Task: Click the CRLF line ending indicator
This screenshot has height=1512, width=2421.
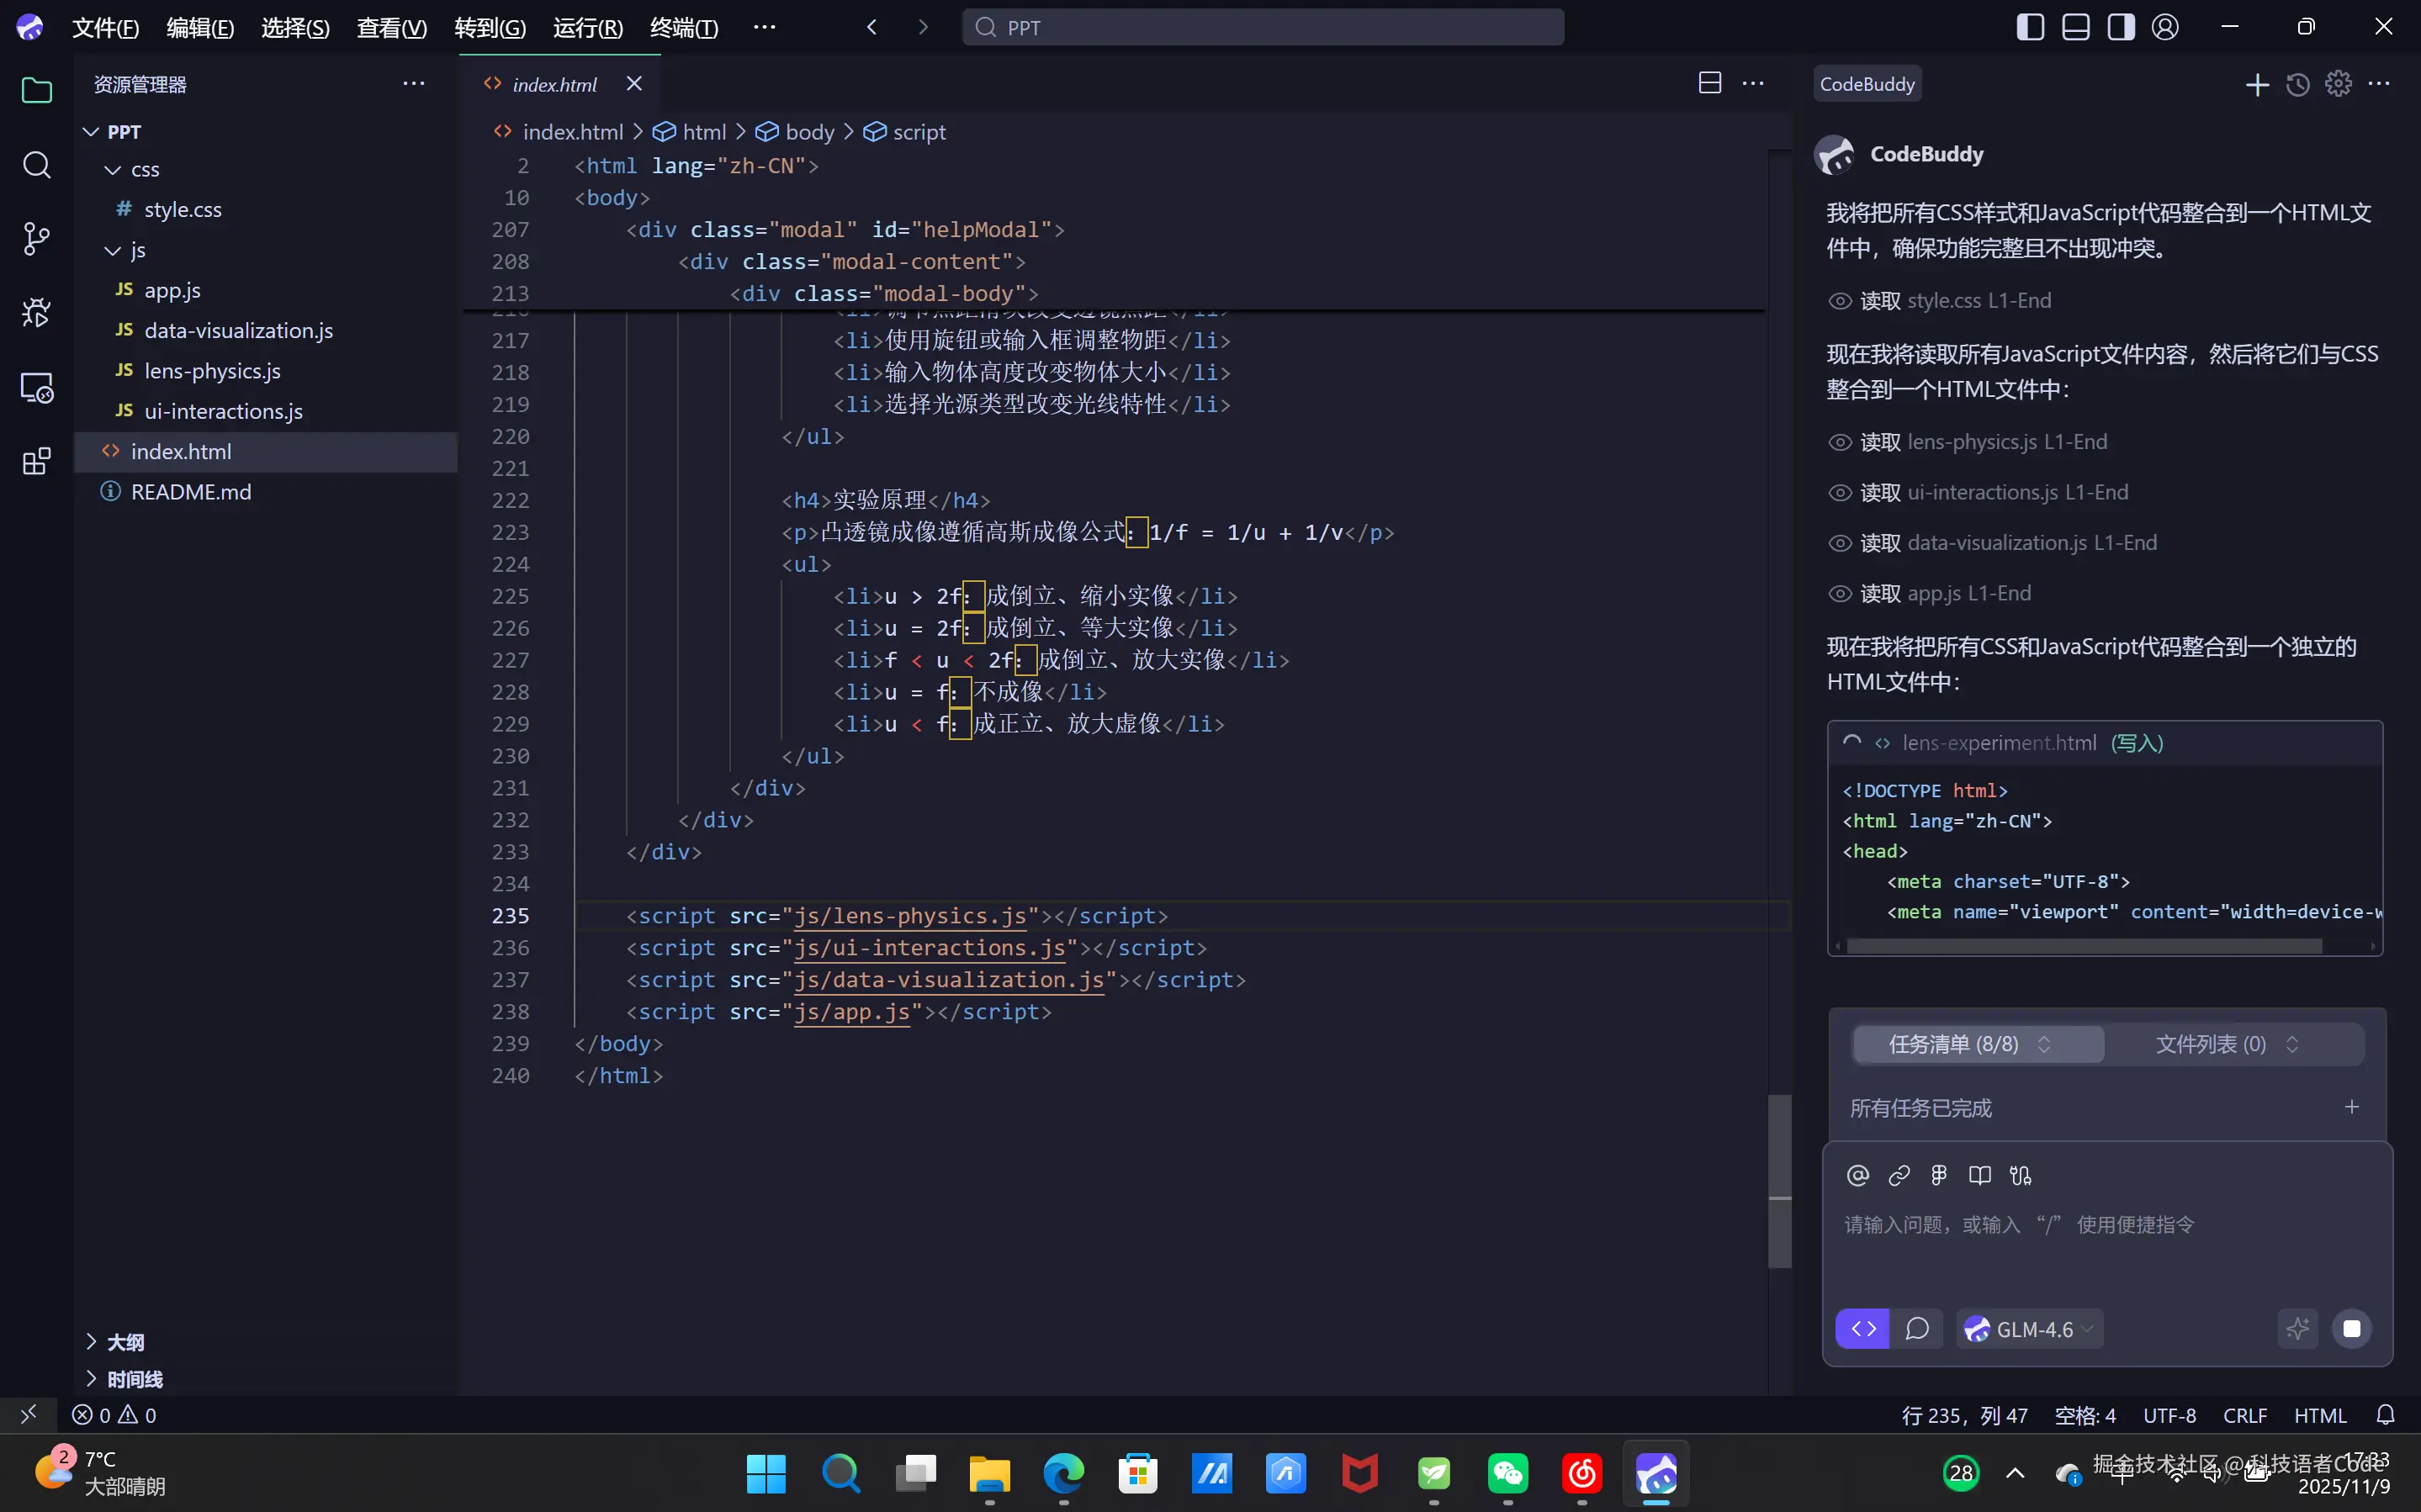Action: [x=2244, y=1415]
